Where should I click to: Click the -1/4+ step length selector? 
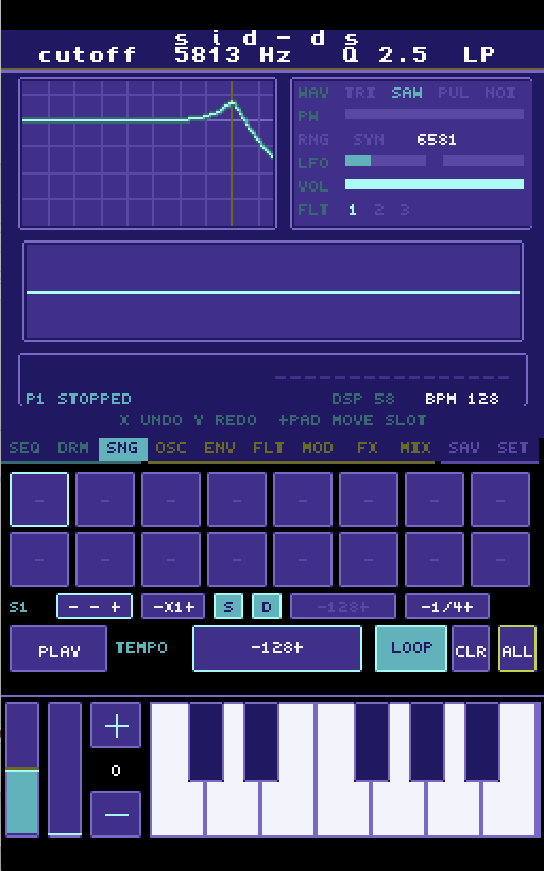point(447,606)
